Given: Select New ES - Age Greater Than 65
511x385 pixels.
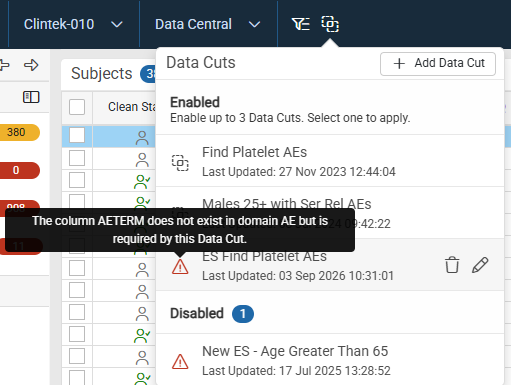Looking at the screenshot, I should (330, 360).
